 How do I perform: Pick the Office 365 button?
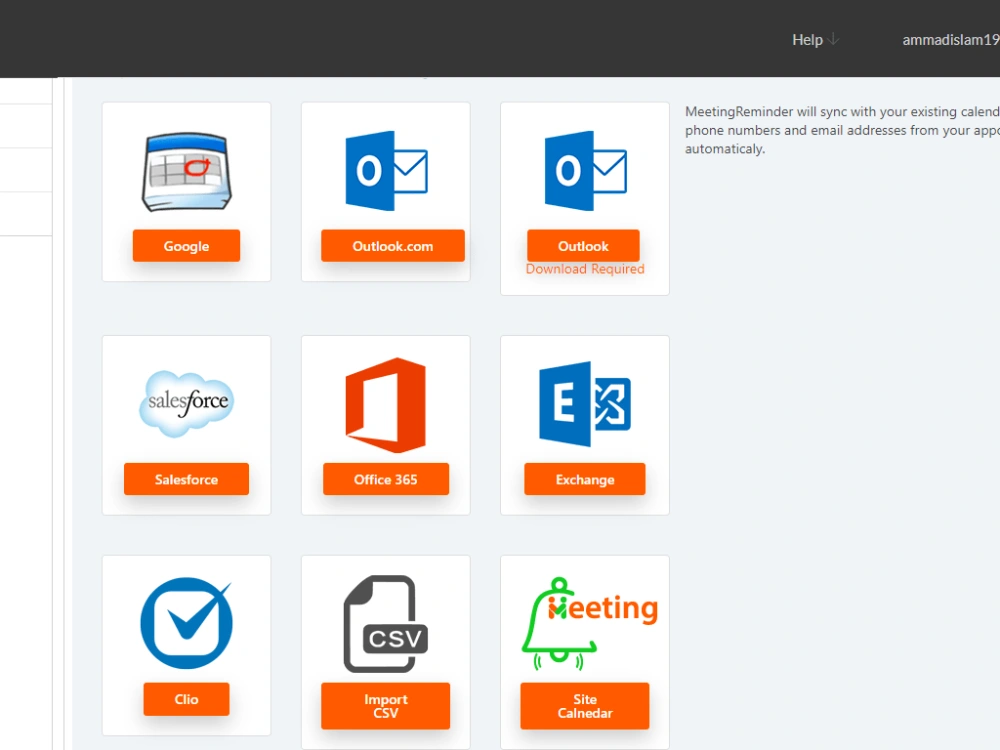click(386, 479)
